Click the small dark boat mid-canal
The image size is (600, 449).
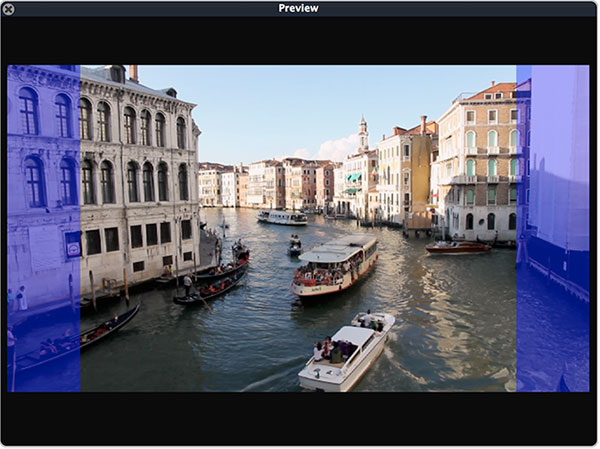point(295,244)
